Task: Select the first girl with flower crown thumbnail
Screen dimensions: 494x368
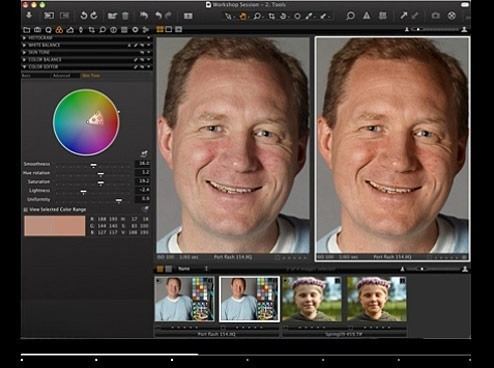Action: [x=312, y=299]
